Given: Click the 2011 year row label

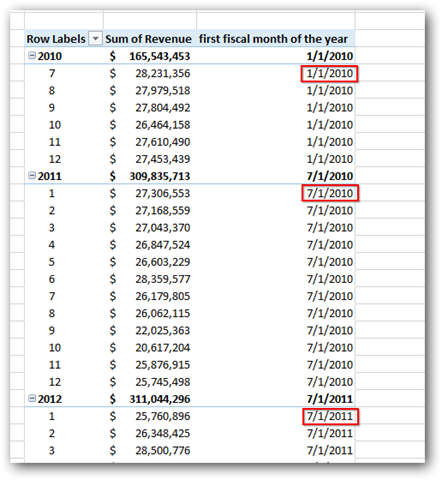Looking at the screenshot, I should pyautogui.click(x=50, y=176).
